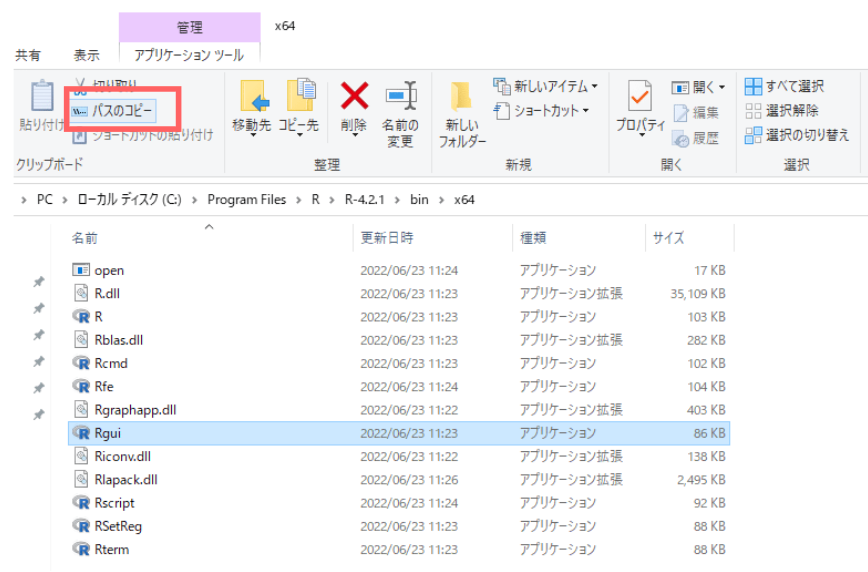
Task: Select the R application icon
Action: (81, 317)
